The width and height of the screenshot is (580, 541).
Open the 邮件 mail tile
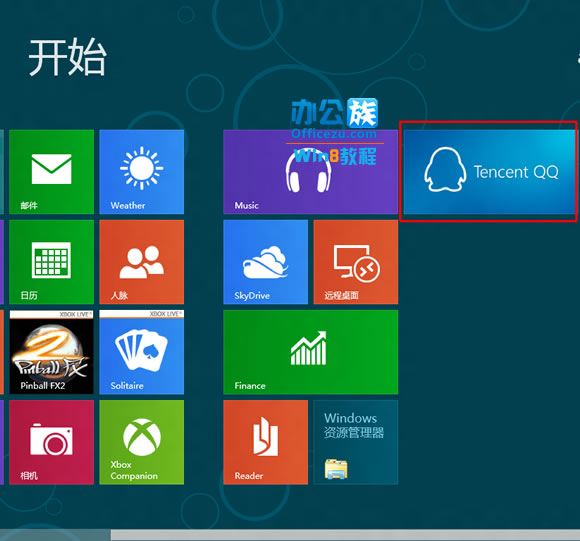(51, 172)
